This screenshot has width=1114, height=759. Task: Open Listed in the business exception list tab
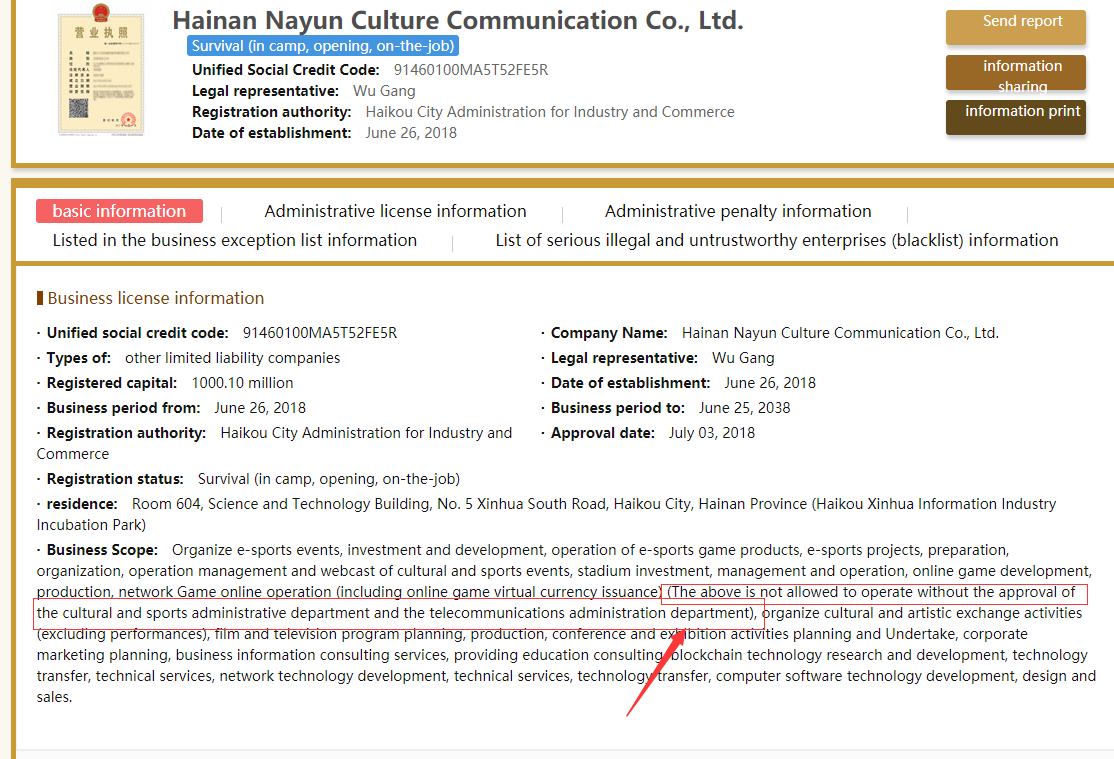coord(234,240)
